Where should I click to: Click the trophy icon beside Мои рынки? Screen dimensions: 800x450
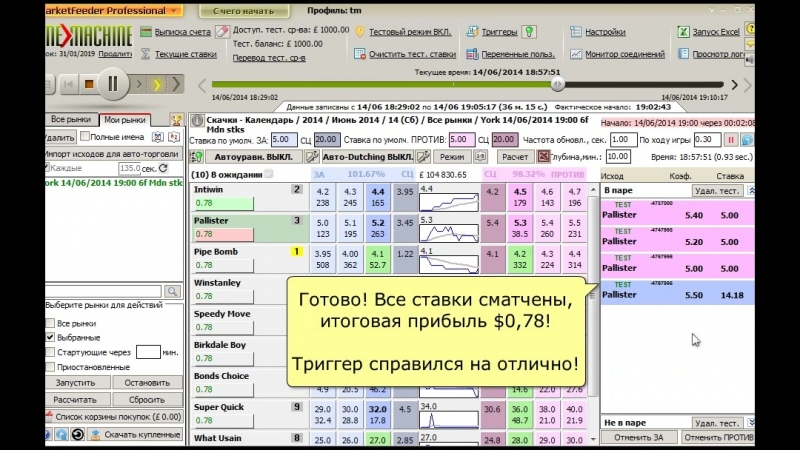176,120
